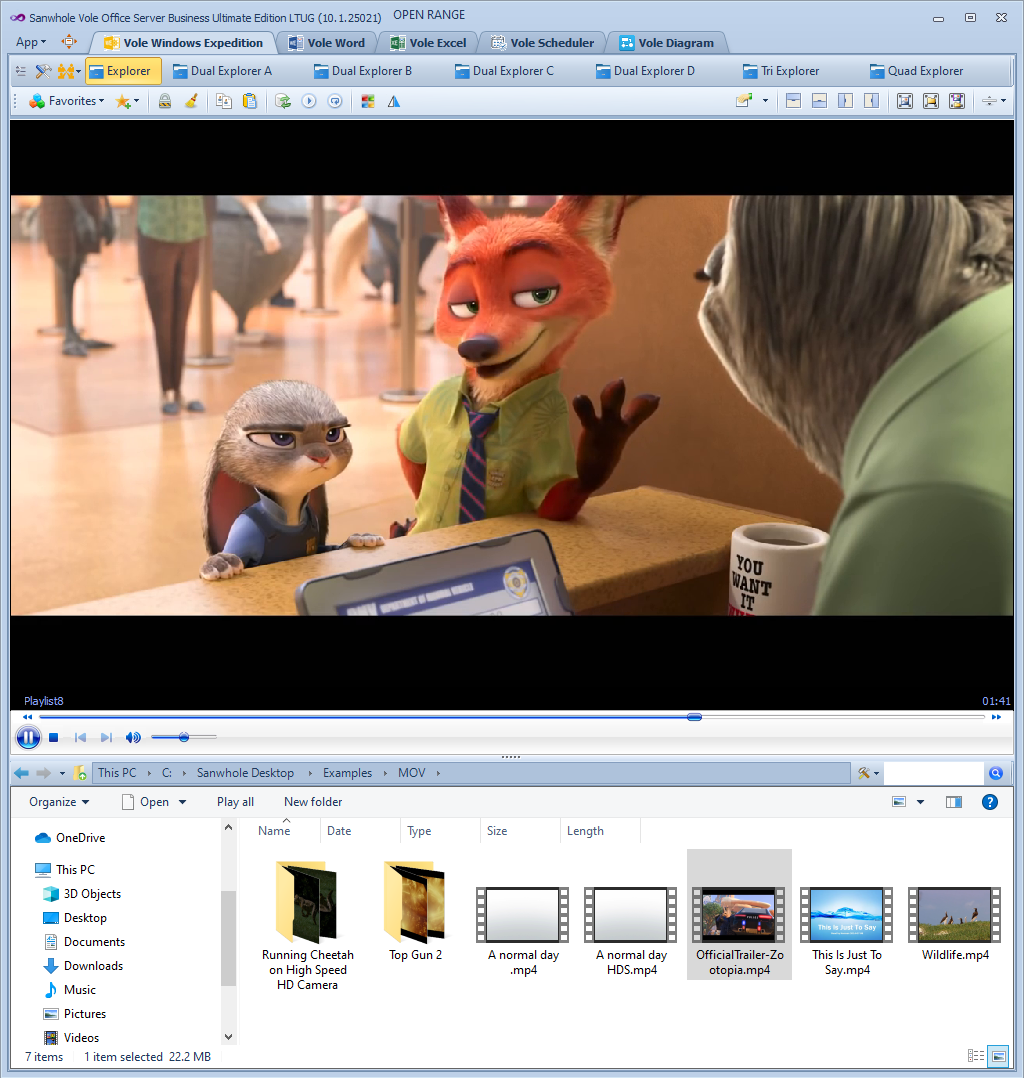The height and width of the screenshot is (1078, 1024).
Task: Open the recent locations dropdown arrow
Action: [x=62, y=773]
